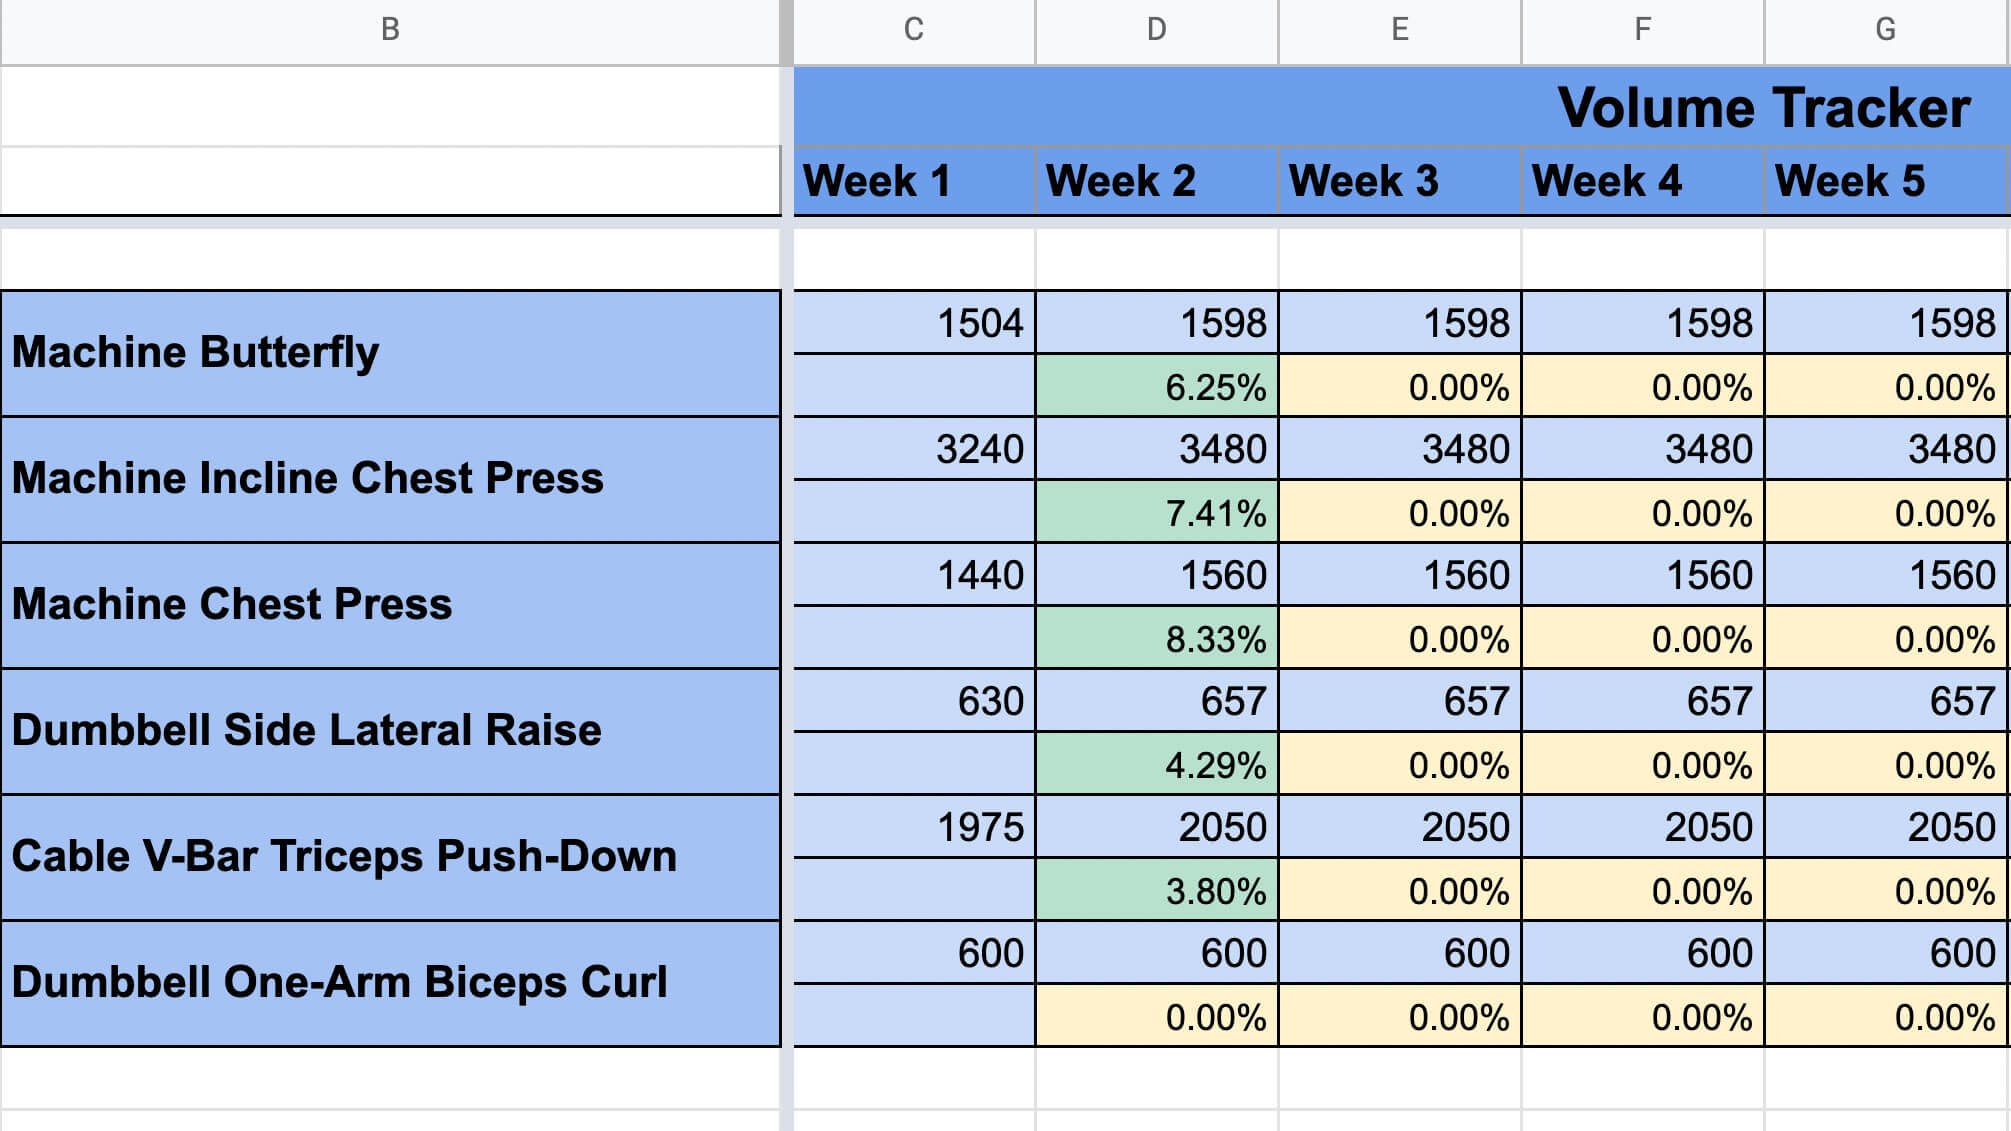Select the 8.33% percentage cell

1157,638
